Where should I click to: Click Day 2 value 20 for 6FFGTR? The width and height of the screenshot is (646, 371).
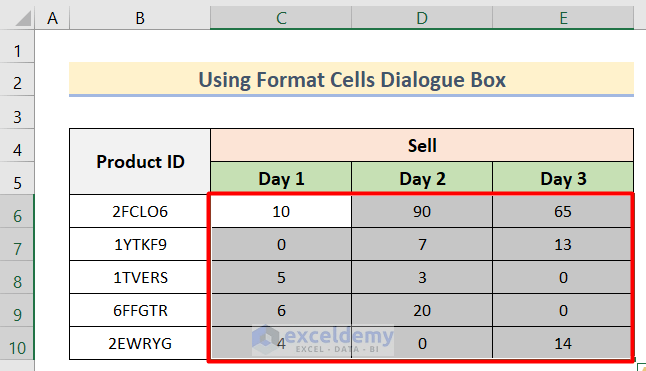coord(422,310)
